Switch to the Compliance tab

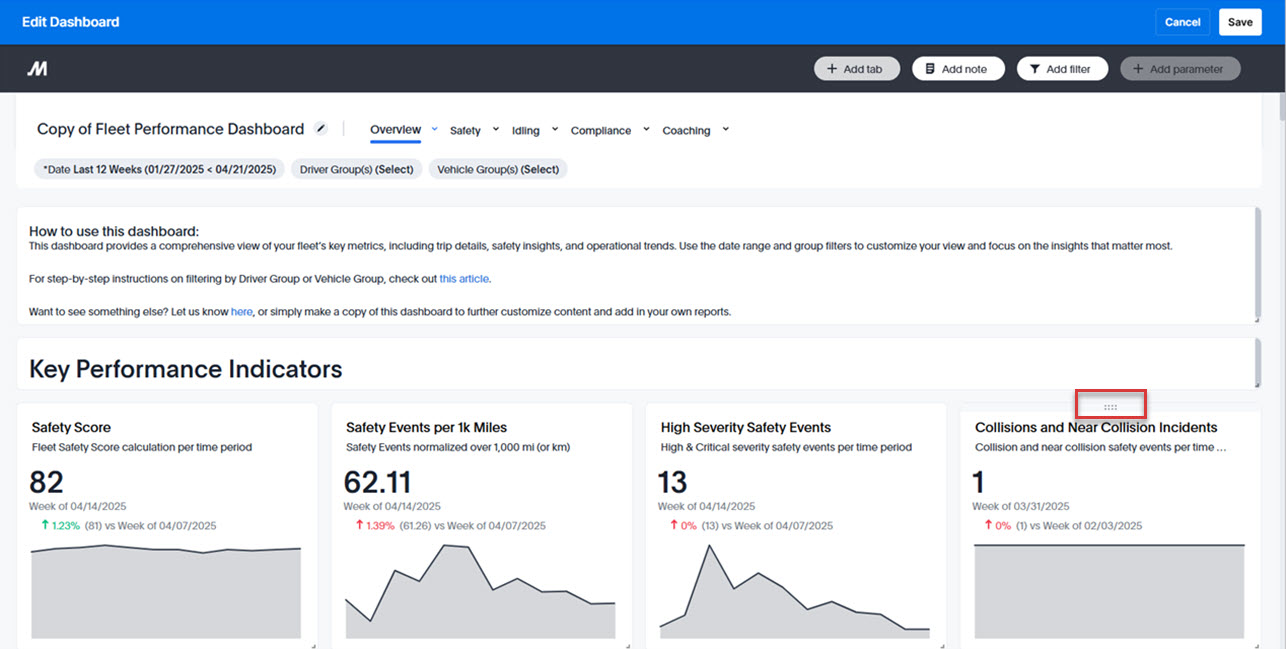[600, 131]
